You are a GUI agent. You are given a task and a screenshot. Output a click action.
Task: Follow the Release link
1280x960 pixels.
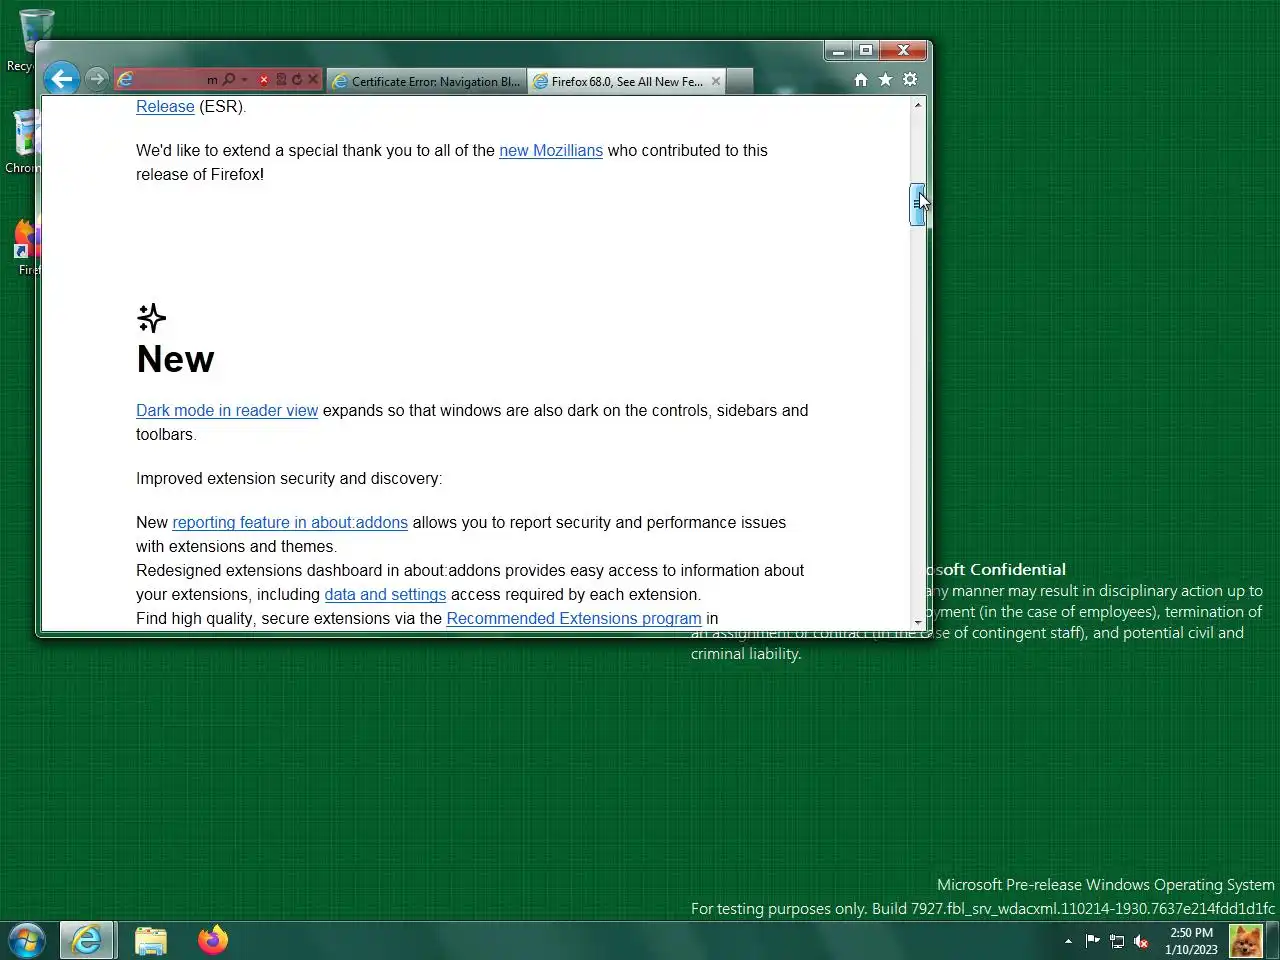(x=165, y=106)
